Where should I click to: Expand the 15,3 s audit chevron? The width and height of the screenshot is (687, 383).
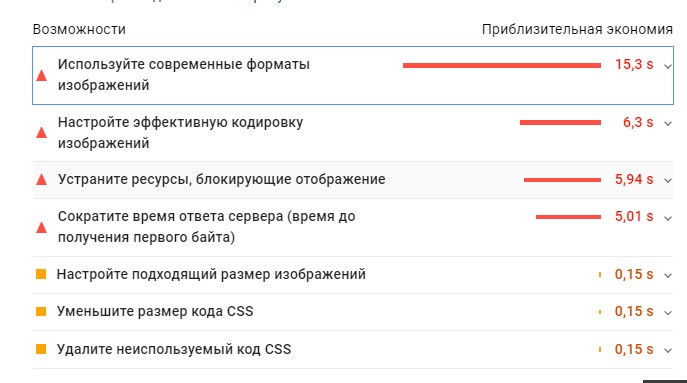pyautogui.click(x=668, y=66)
